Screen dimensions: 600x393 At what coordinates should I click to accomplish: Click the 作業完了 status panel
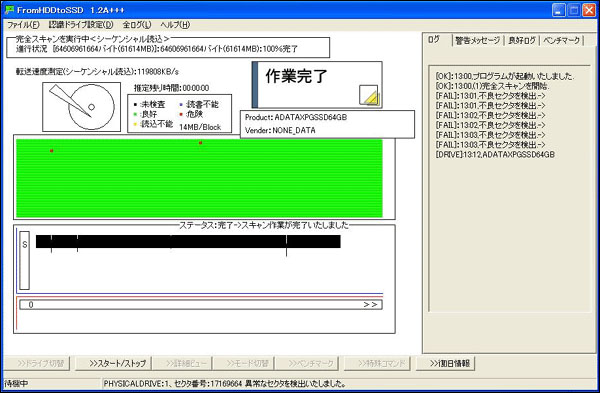click(x=317, y=85)
